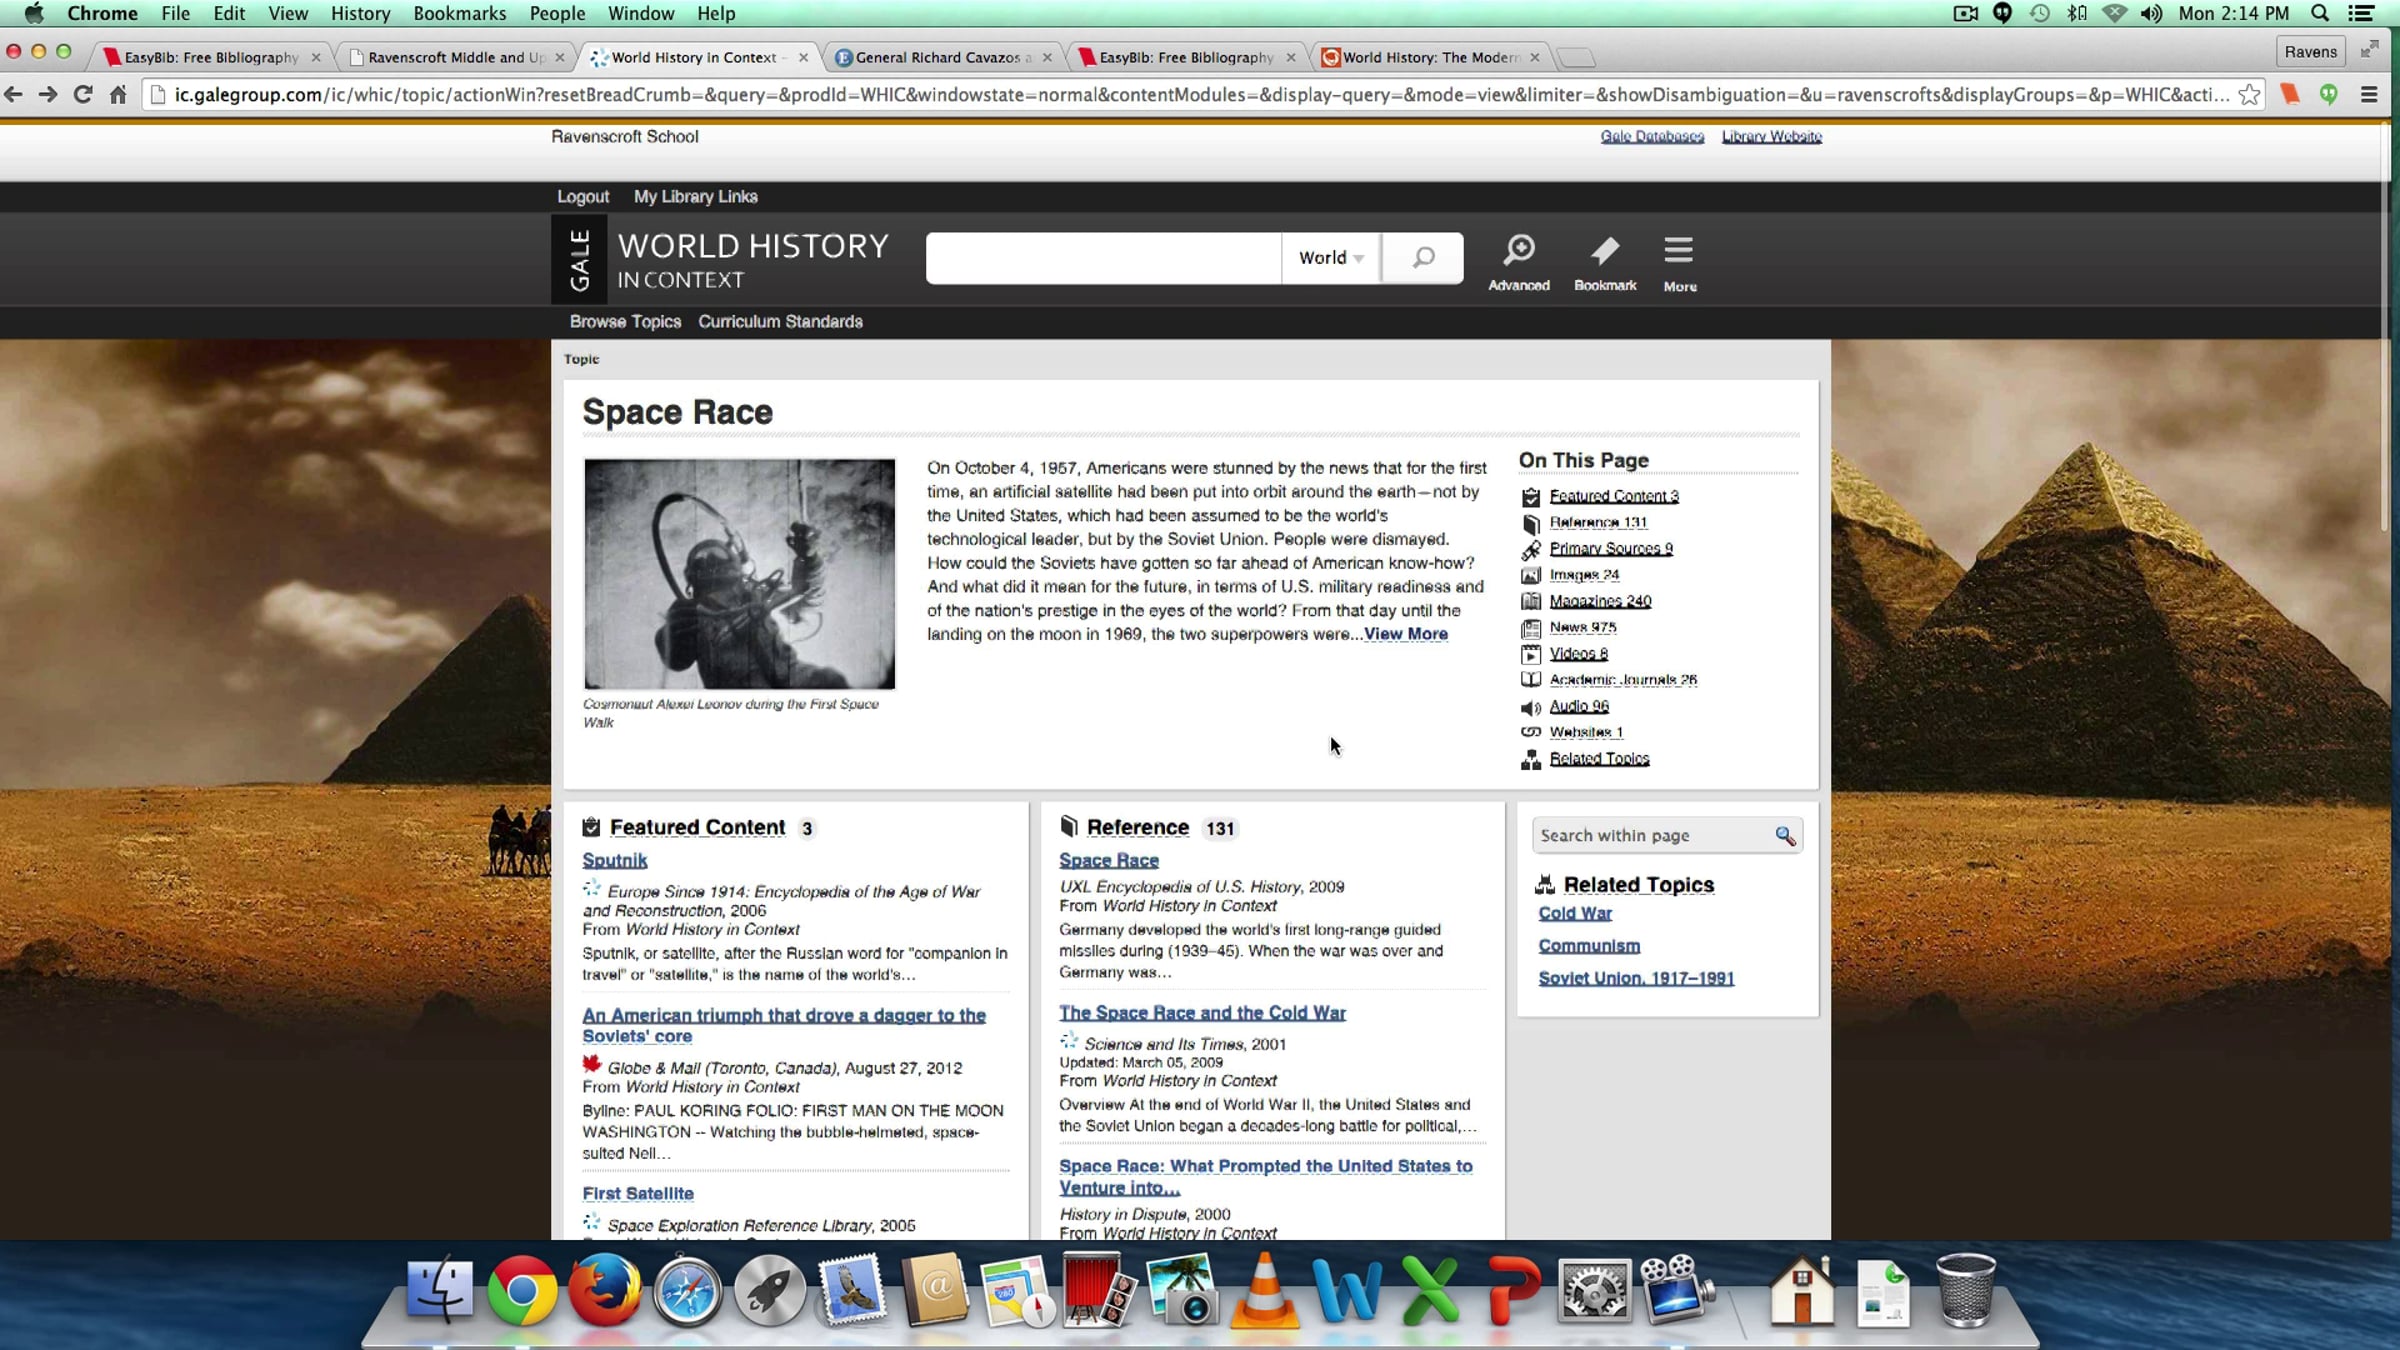Click View More link in summary

1405,634
